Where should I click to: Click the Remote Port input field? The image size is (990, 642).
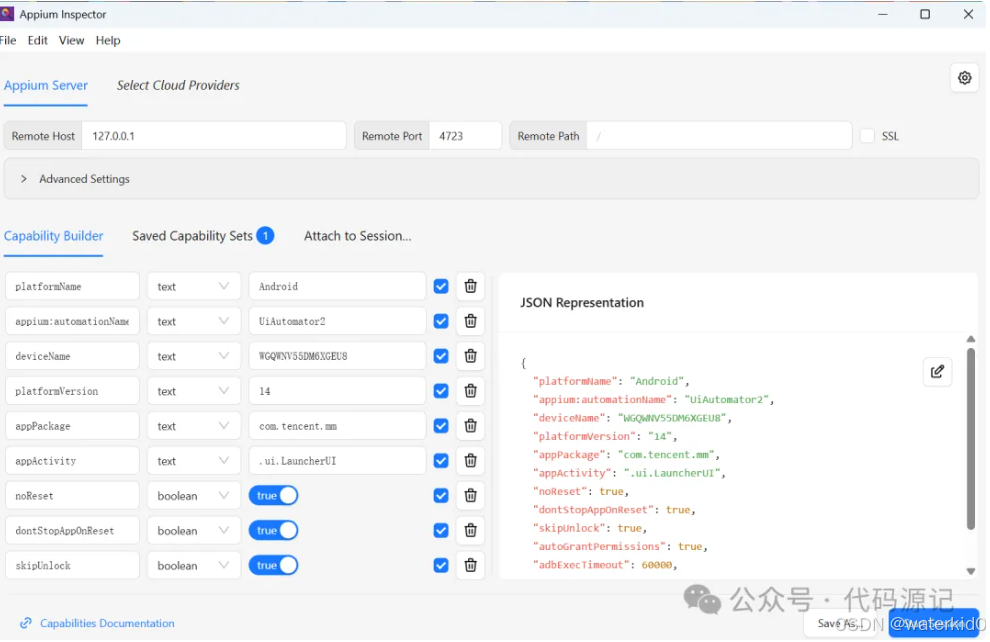[467, 136]
